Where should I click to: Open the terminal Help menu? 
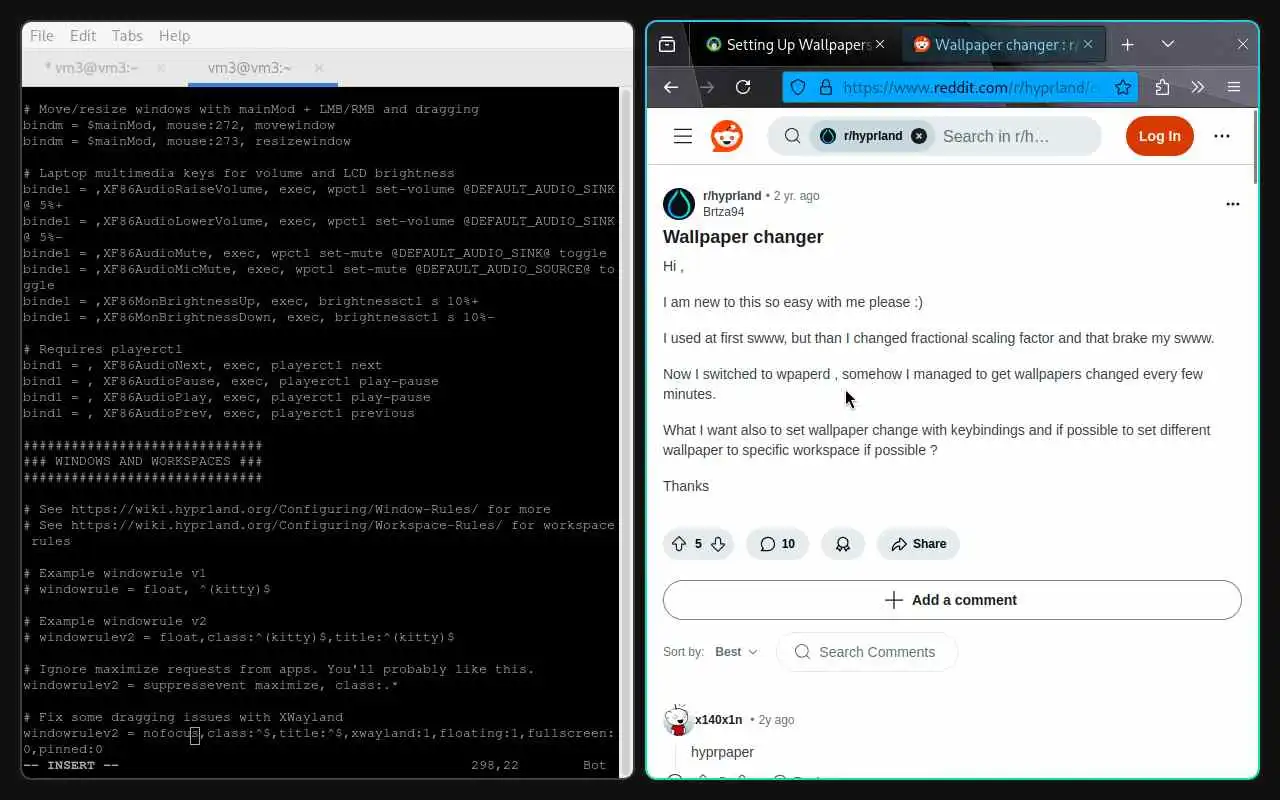(x=174, y=35)
